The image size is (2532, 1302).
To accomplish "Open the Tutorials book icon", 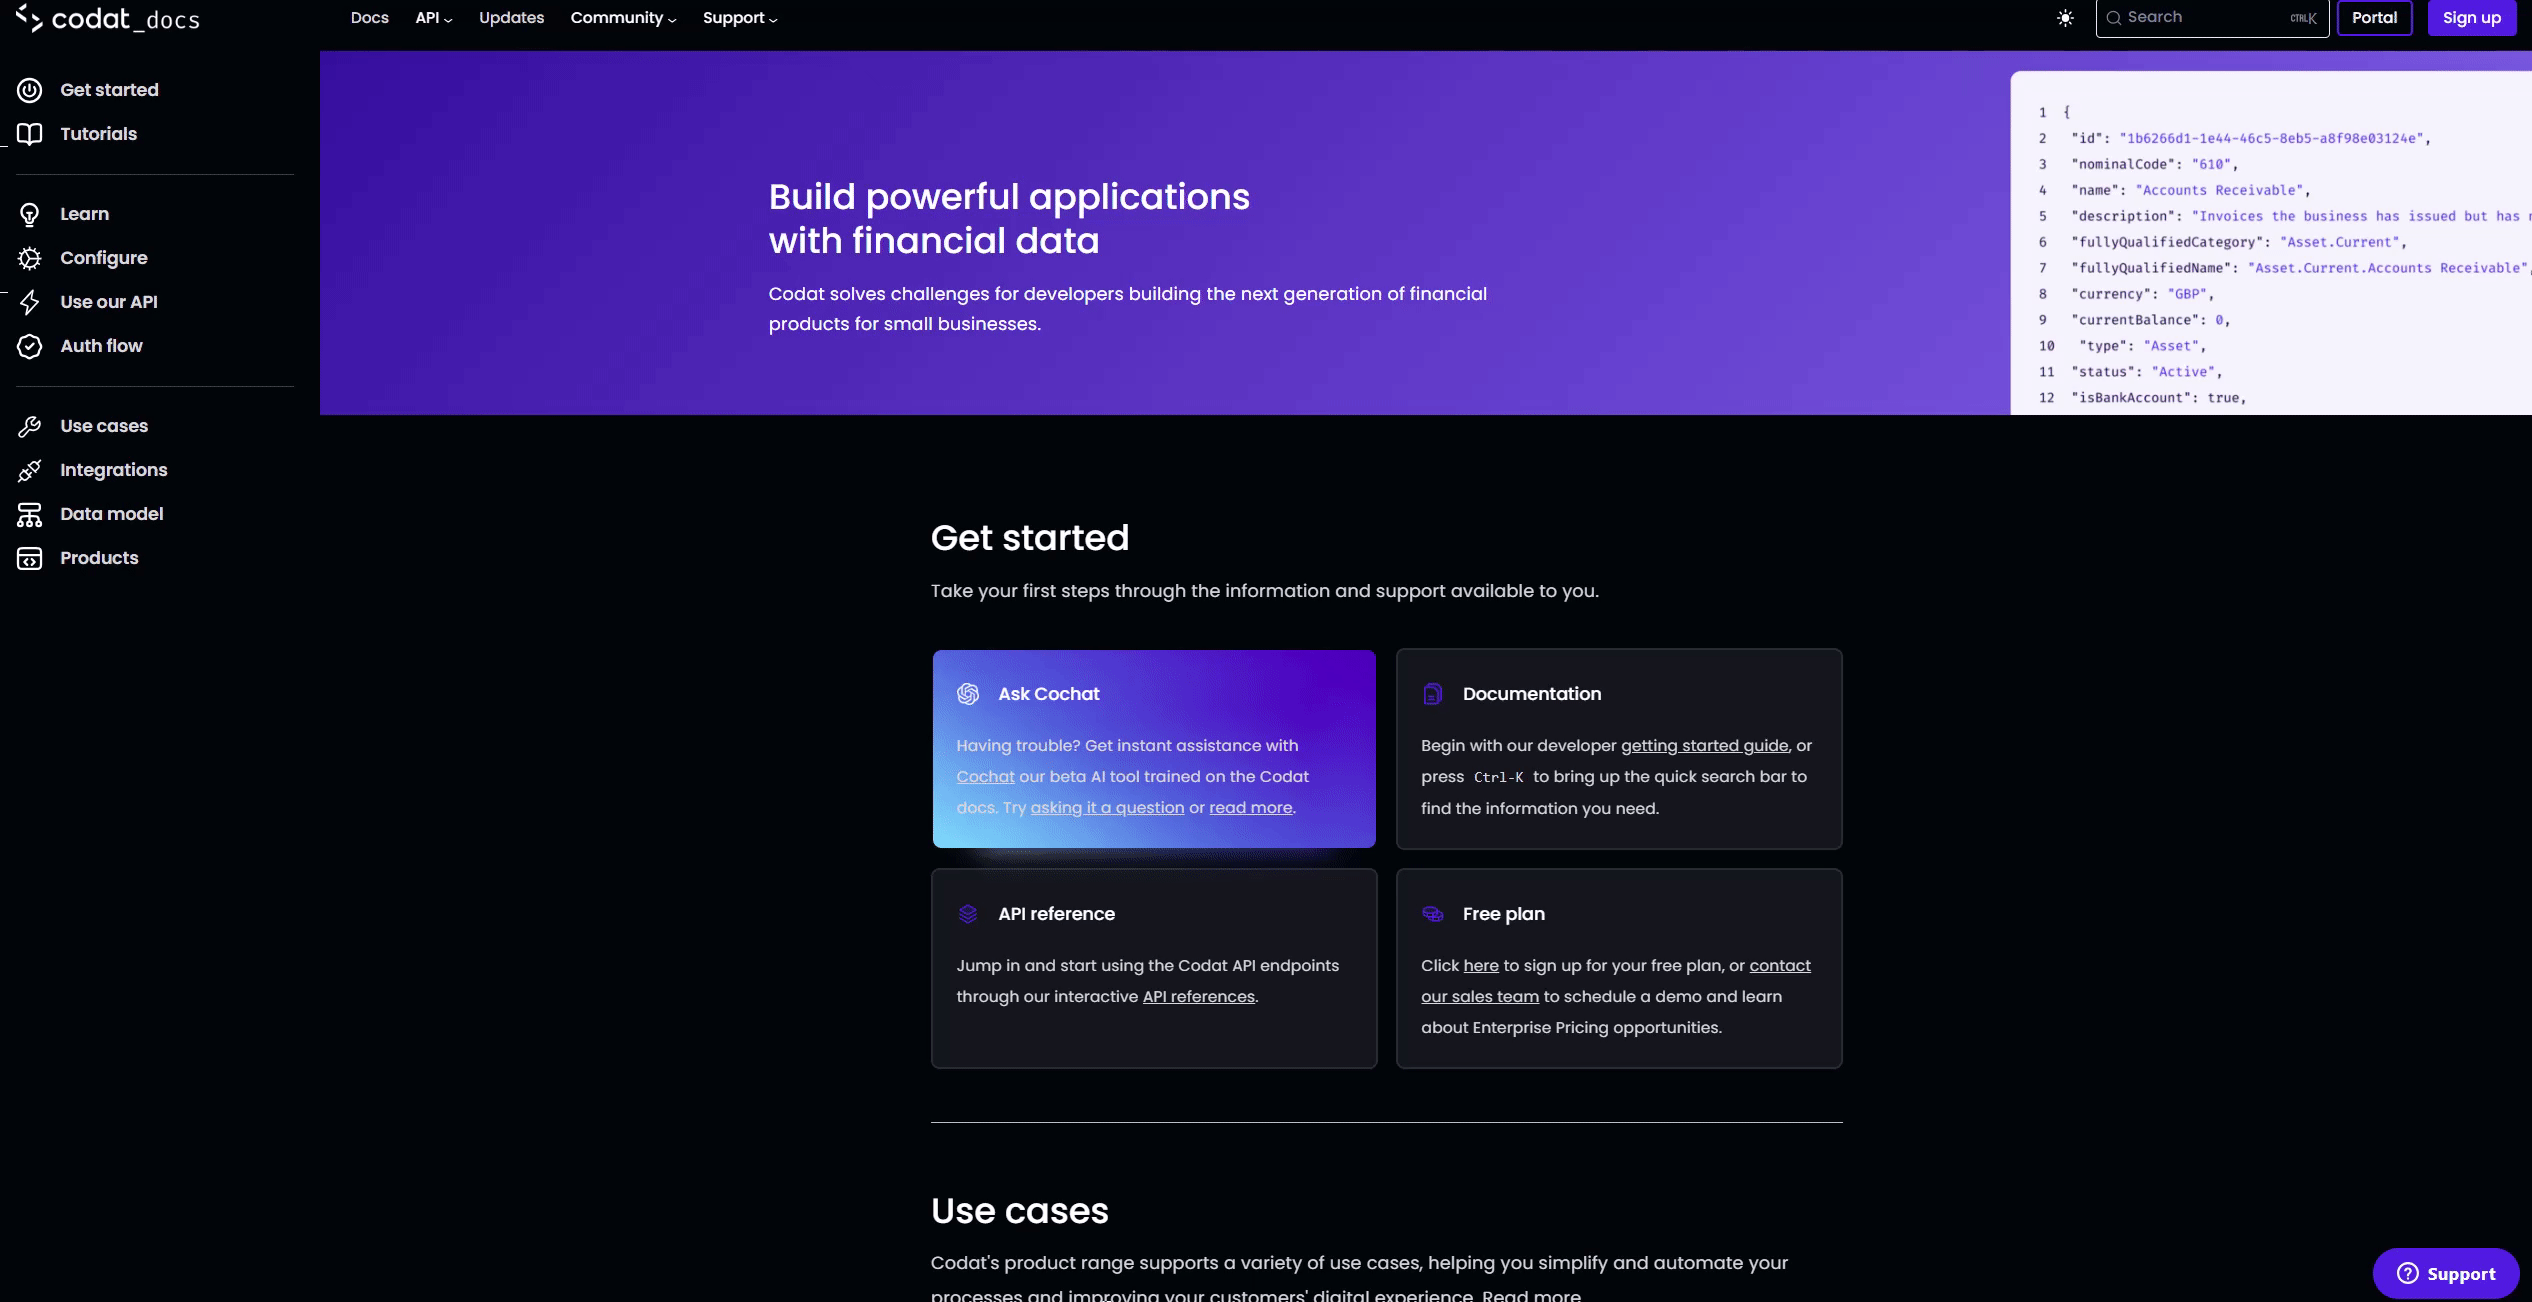I will coord(30,134).
